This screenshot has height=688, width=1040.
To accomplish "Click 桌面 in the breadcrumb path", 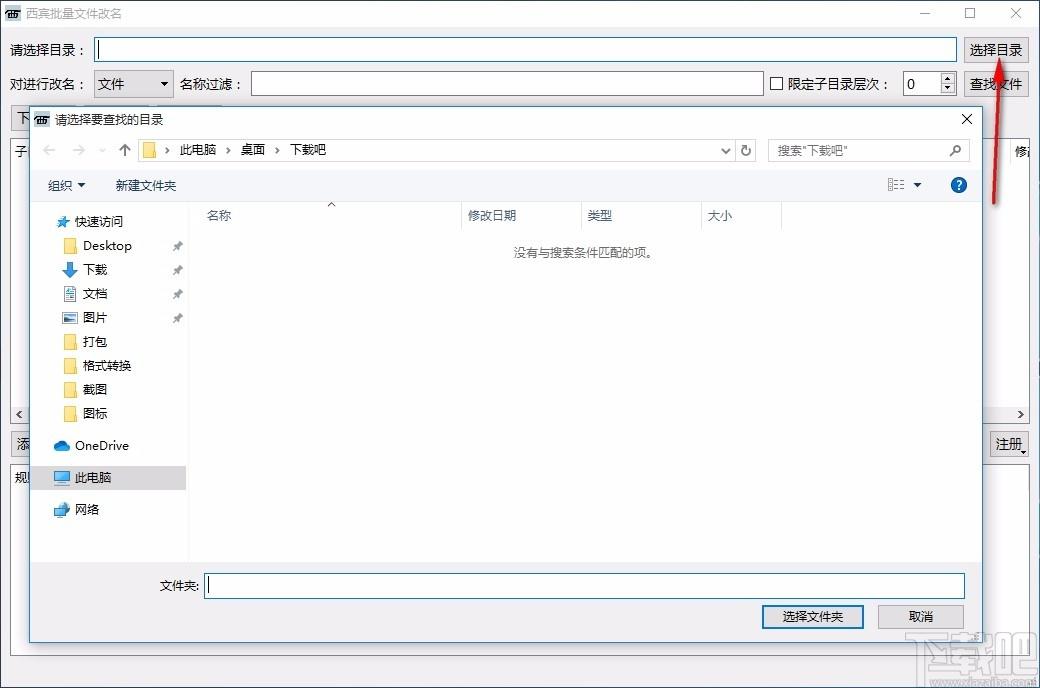I will click(253, 150).
